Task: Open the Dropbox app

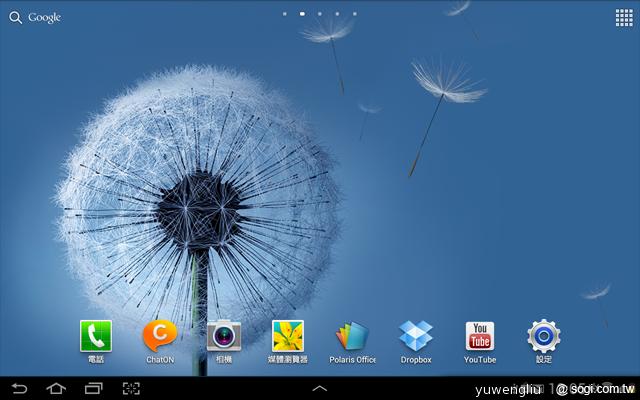Action: tap(416, 337)
